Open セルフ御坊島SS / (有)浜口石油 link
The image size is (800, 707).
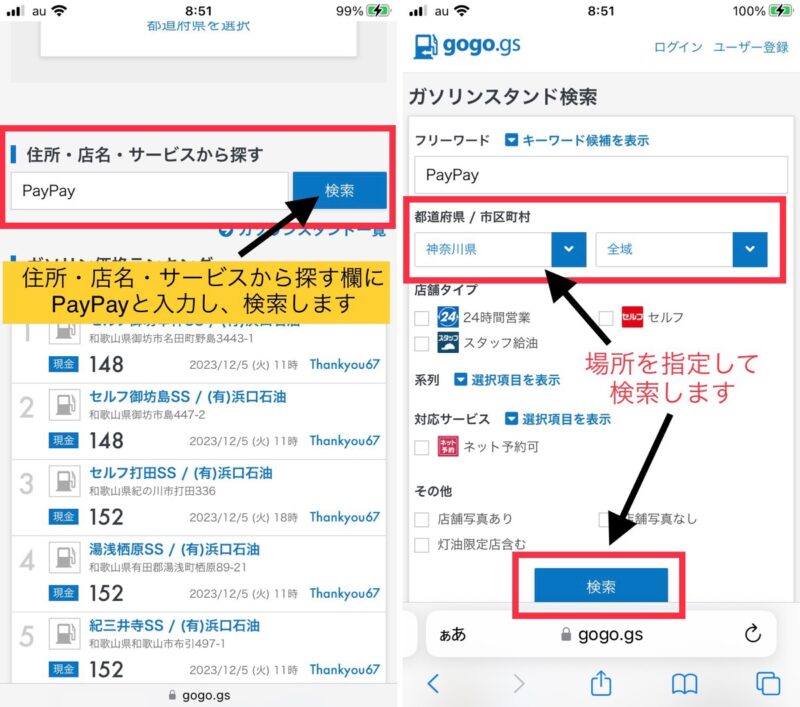pyautogui.click(x=188, y=396)
